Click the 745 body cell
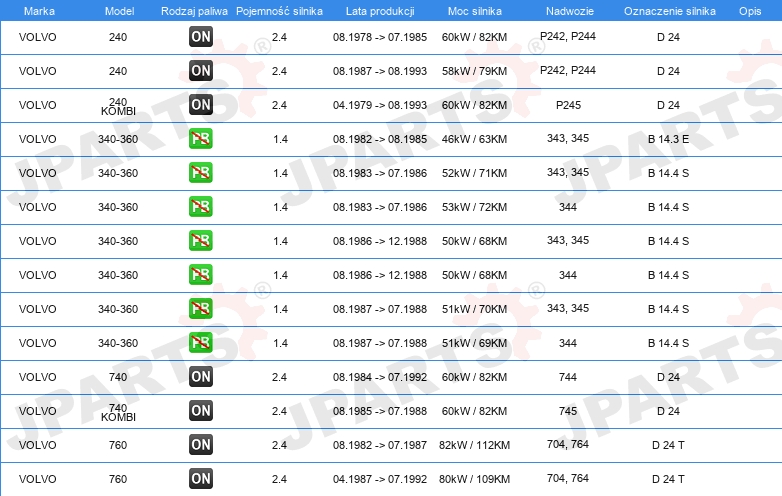 point(568,411)
